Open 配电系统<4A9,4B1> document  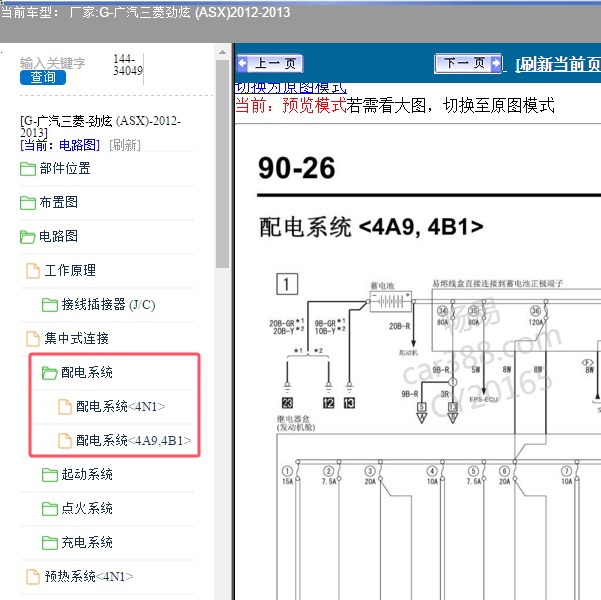133,440
